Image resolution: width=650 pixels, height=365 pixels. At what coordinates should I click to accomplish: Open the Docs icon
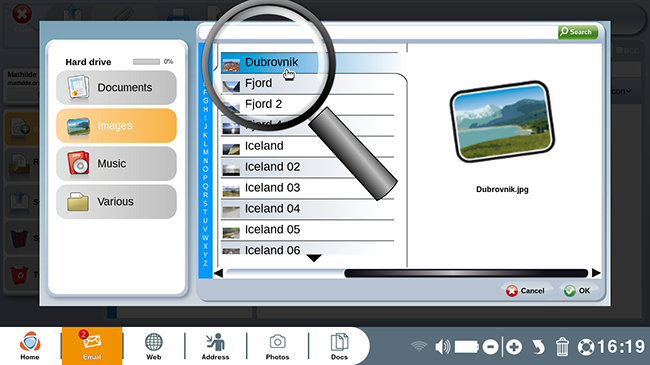click(339, 346)
